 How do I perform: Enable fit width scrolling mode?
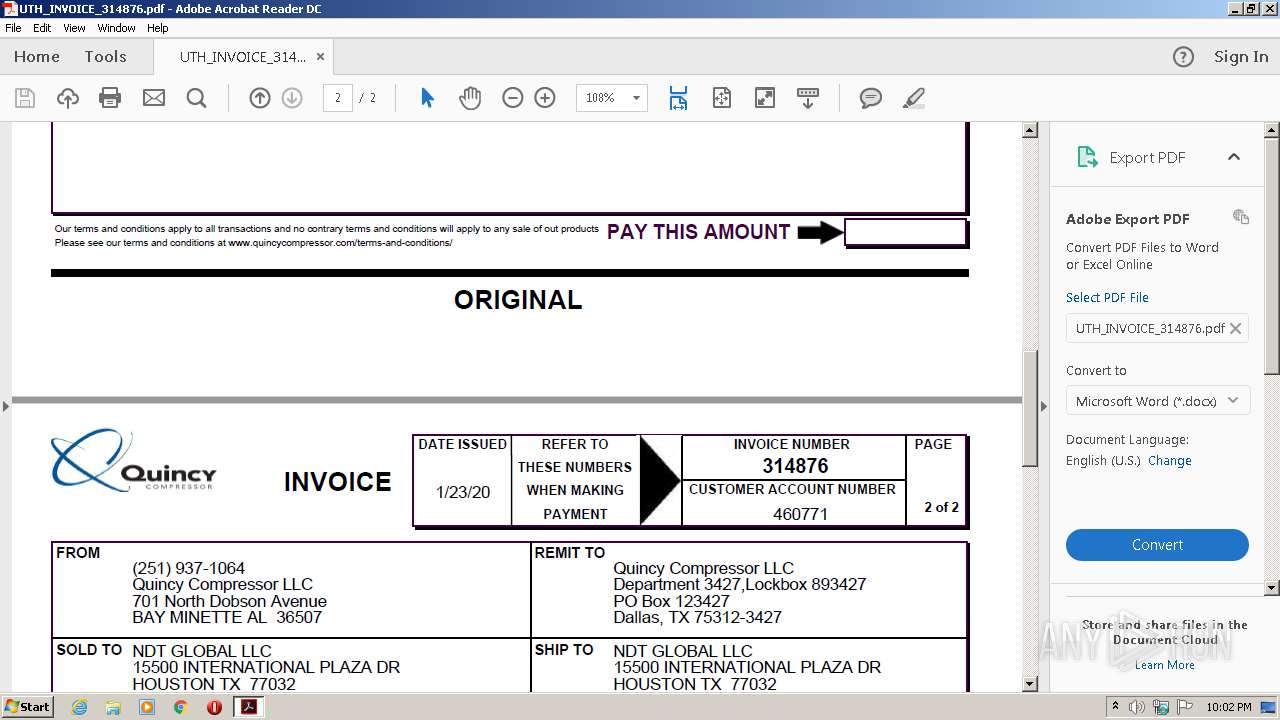point(679,98)
